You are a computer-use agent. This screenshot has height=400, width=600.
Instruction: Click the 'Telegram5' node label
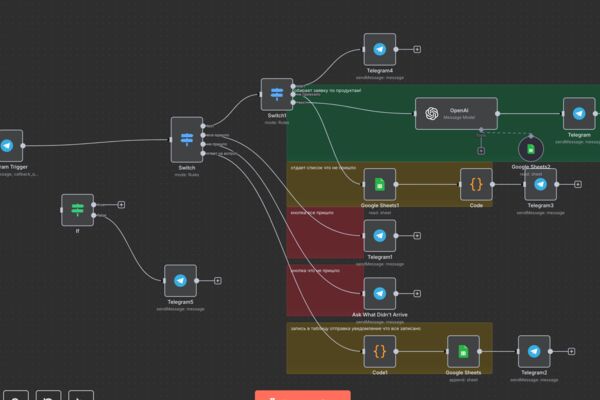(x=180, y=302)
